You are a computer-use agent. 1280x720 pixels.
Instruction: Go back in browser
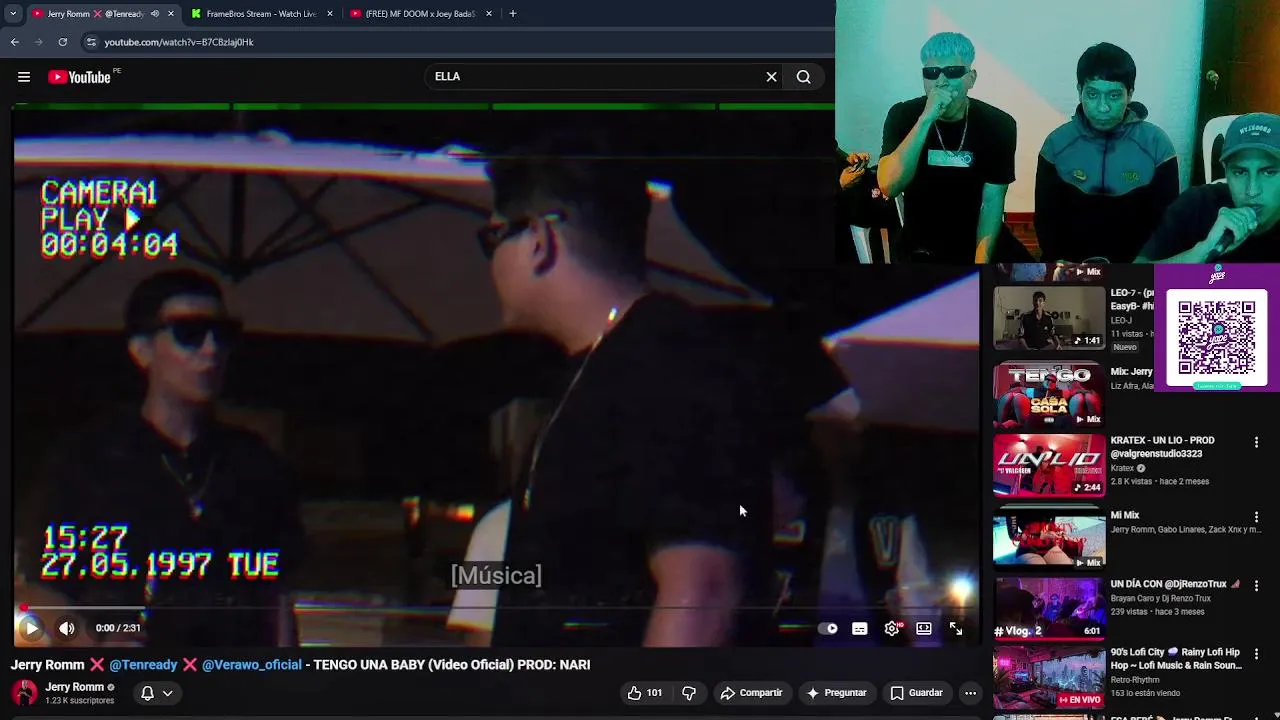pos(15,42)
